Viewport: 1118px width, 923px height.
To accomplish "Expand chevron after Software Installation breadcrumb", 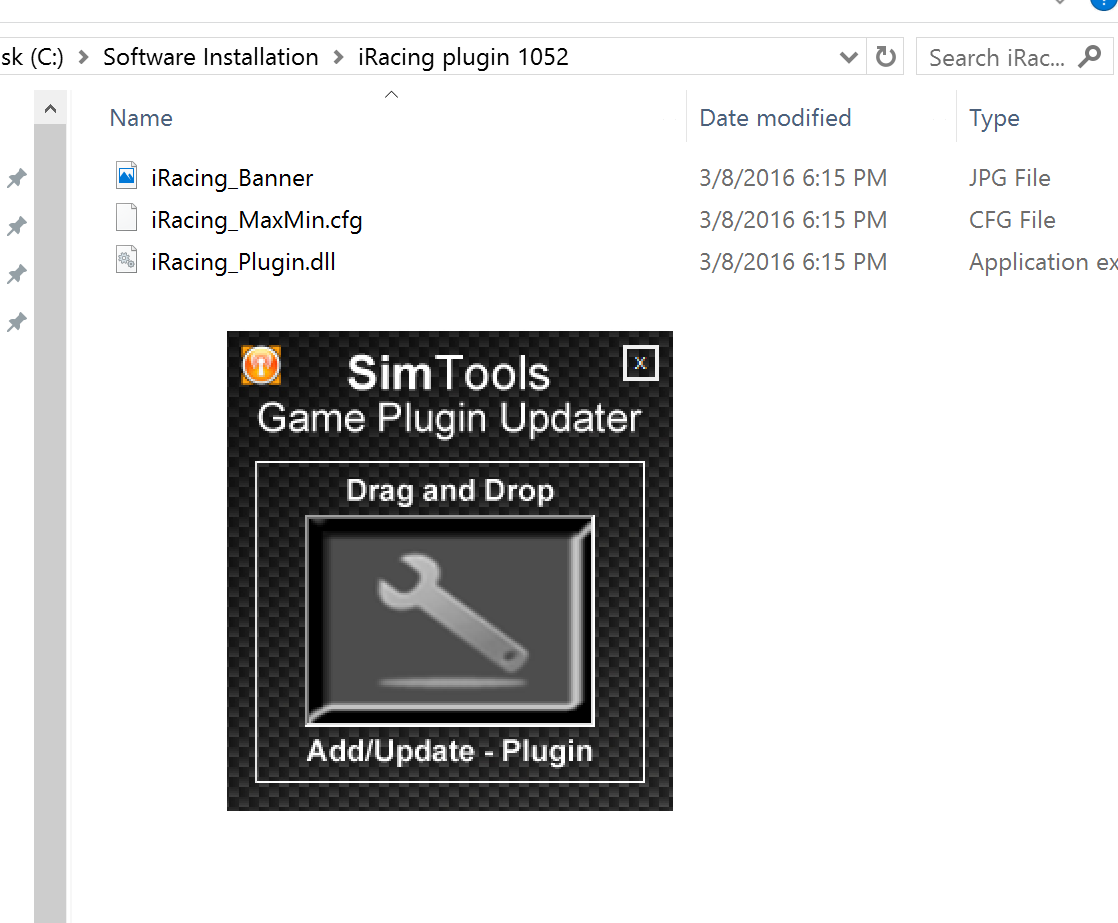I will point(338,57).
